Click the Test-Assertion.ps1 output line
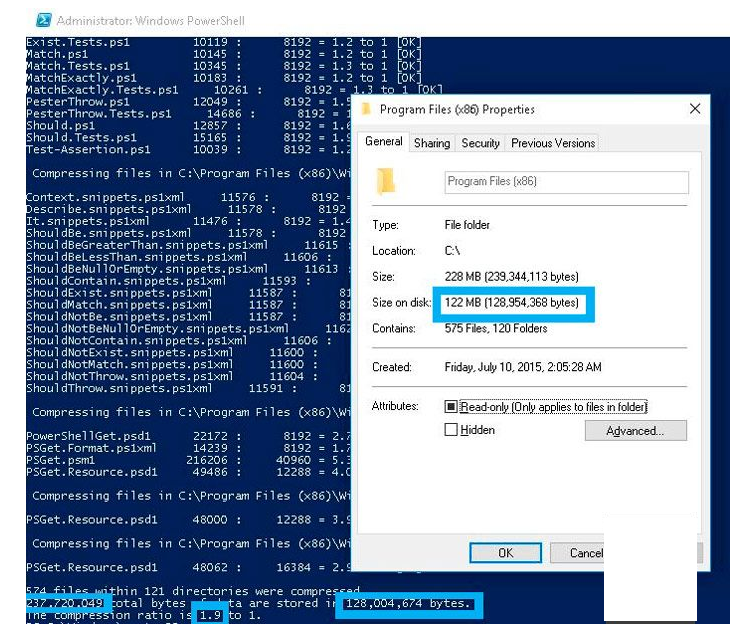The width and height of the screenshot is (735, 626). pyautogui.click(x=188, y=150)
